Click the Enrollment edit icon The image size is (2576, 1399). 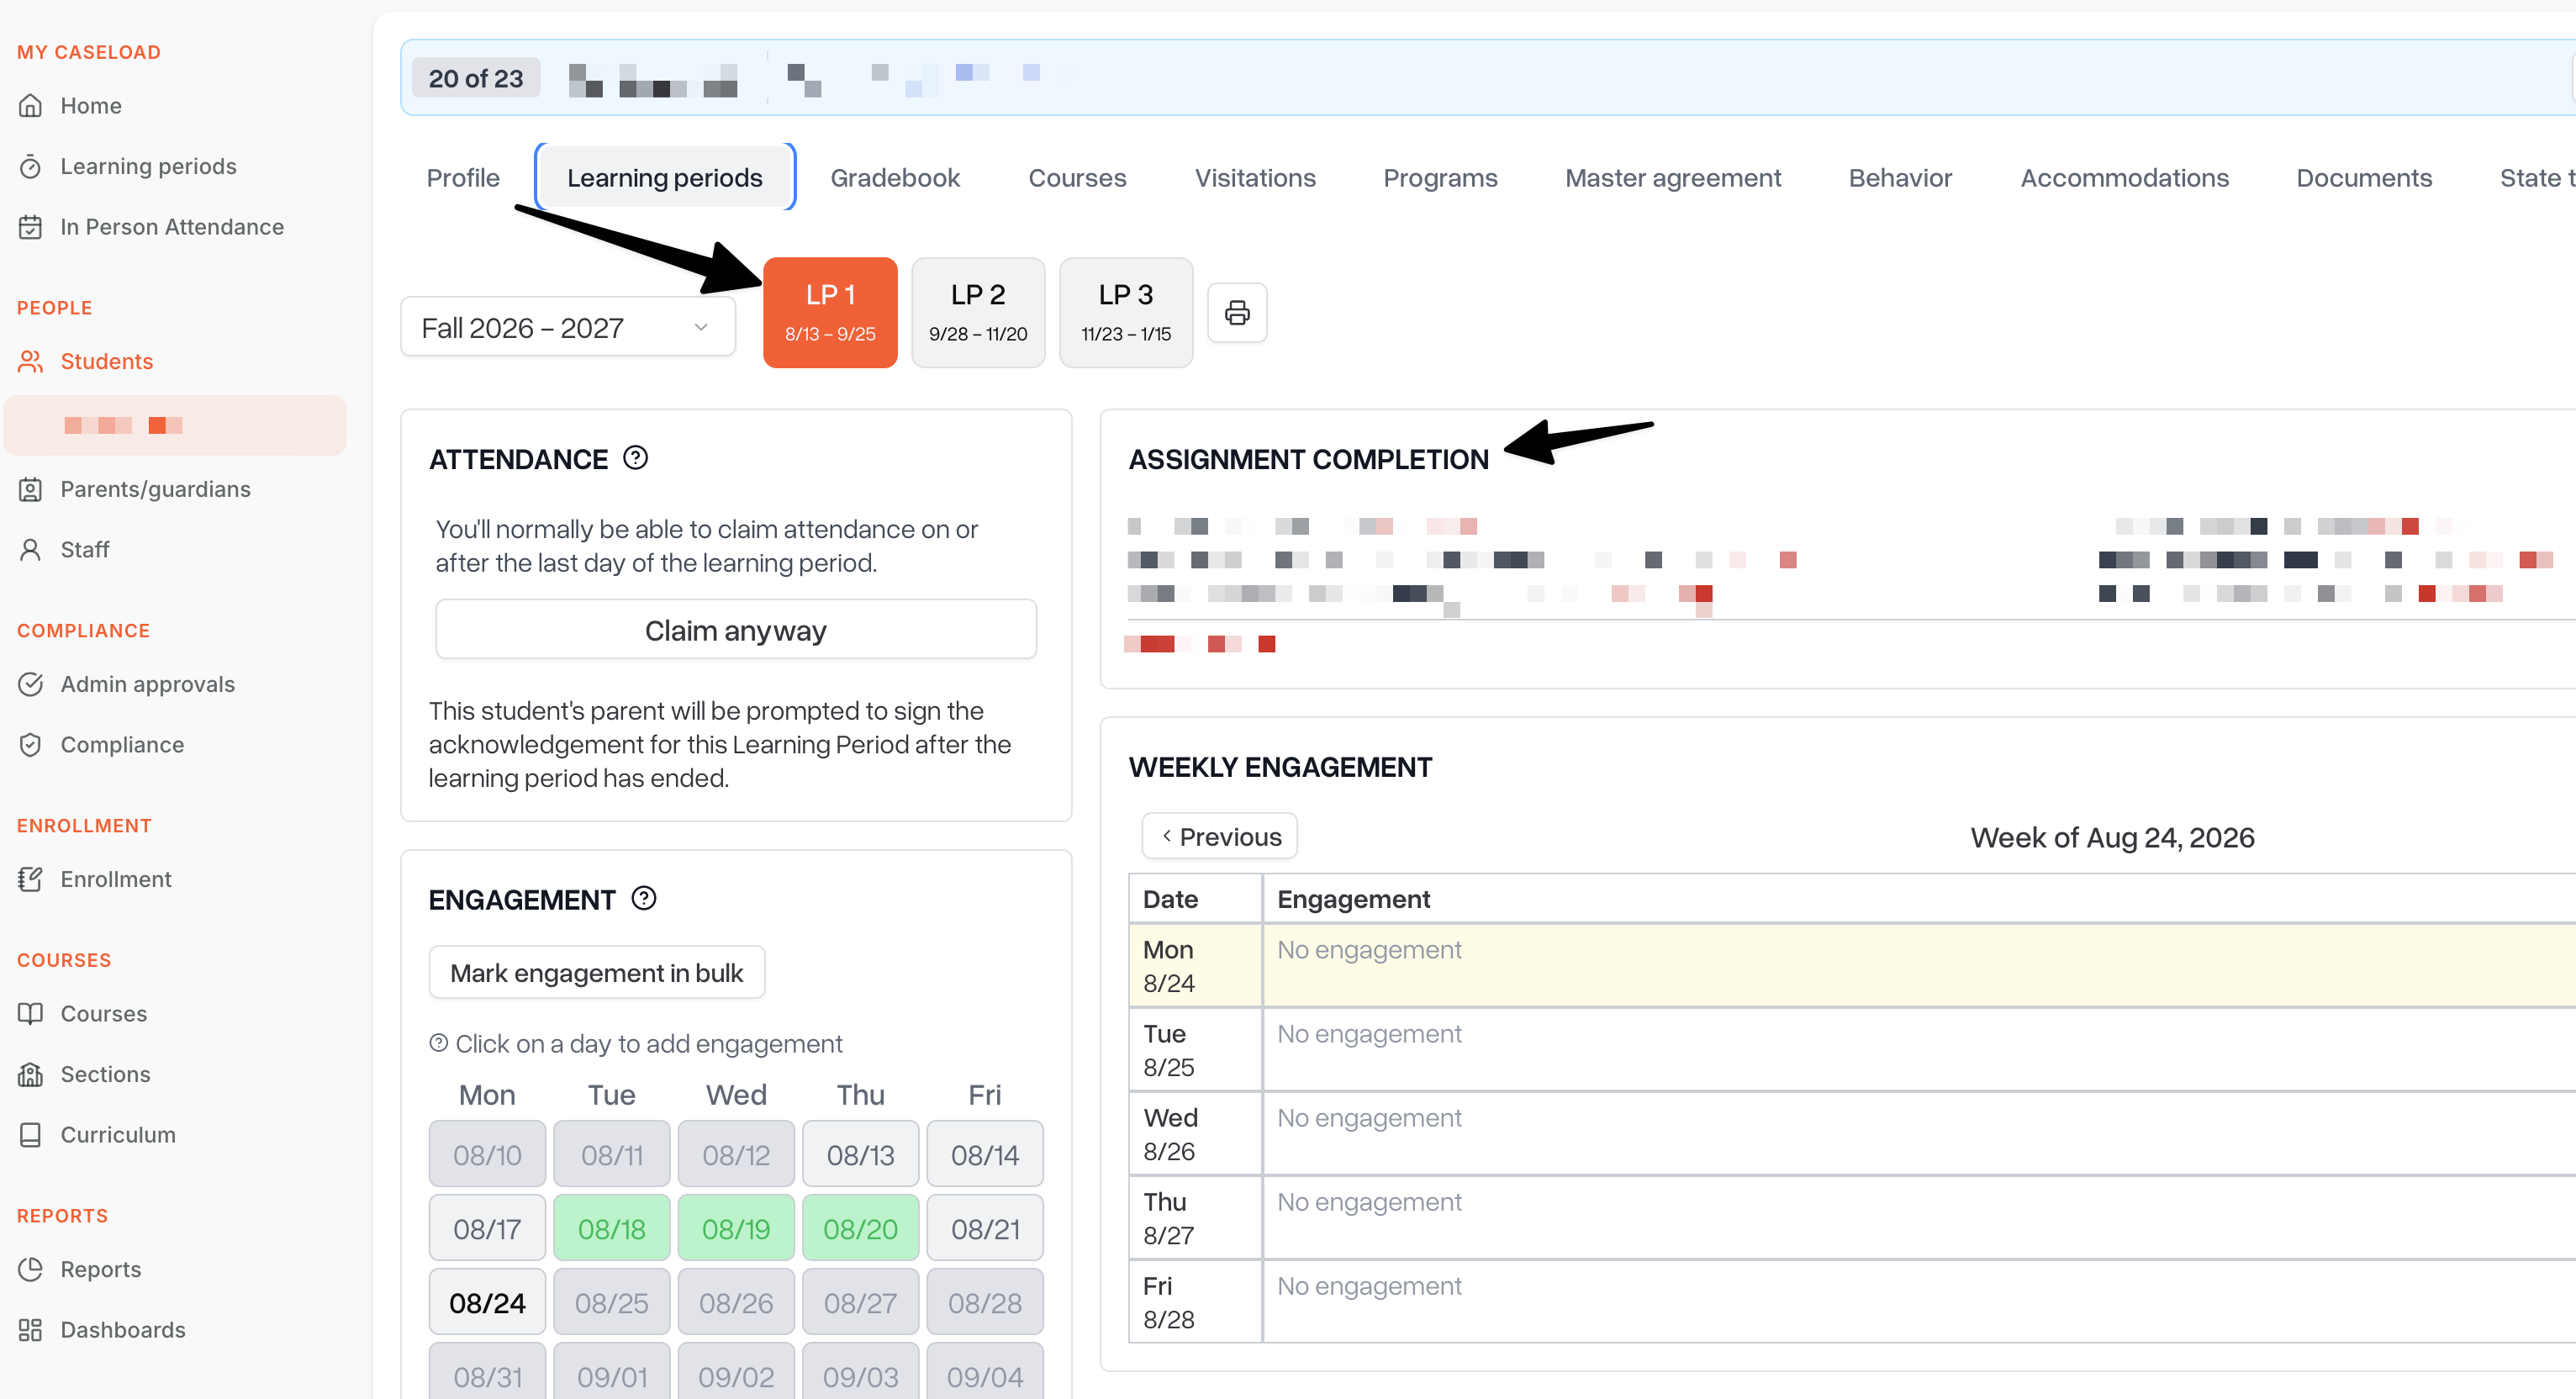tap(31, 879)
